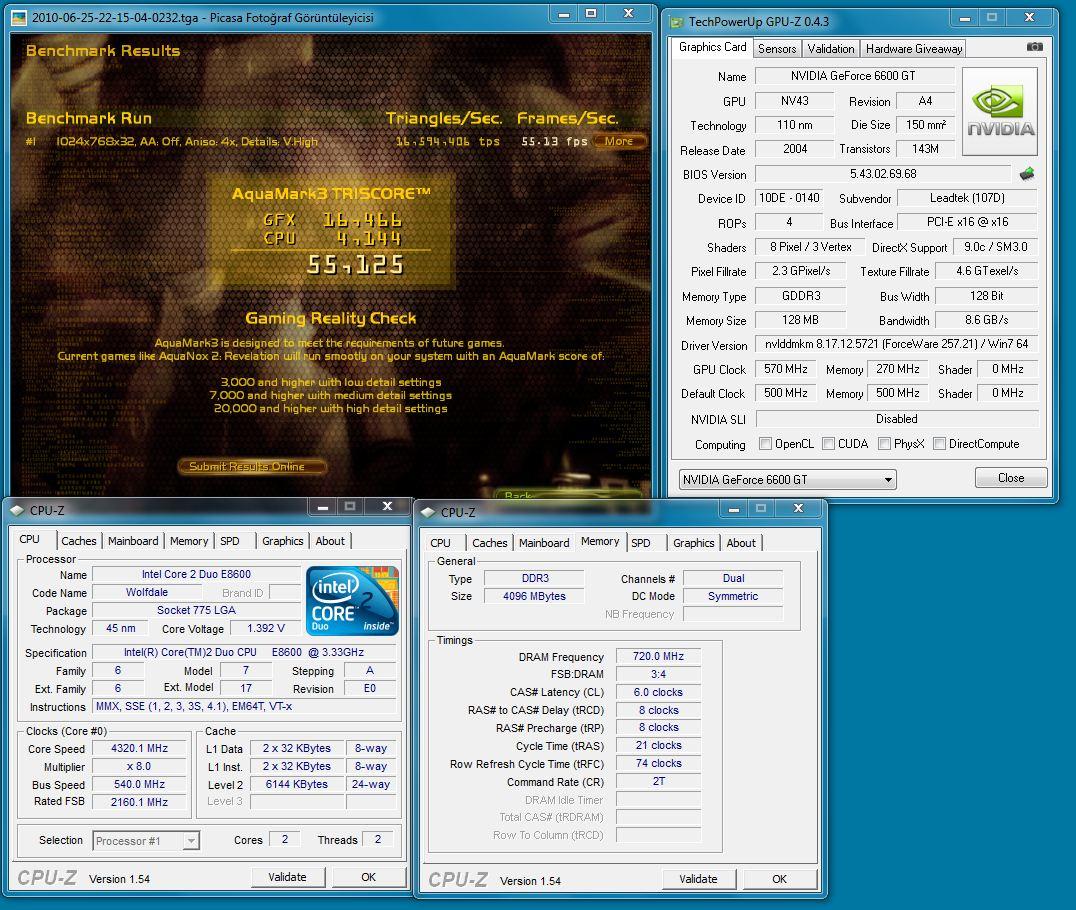
Task: Click OK in the left CPU-Z window
Action: coord(369,877)
